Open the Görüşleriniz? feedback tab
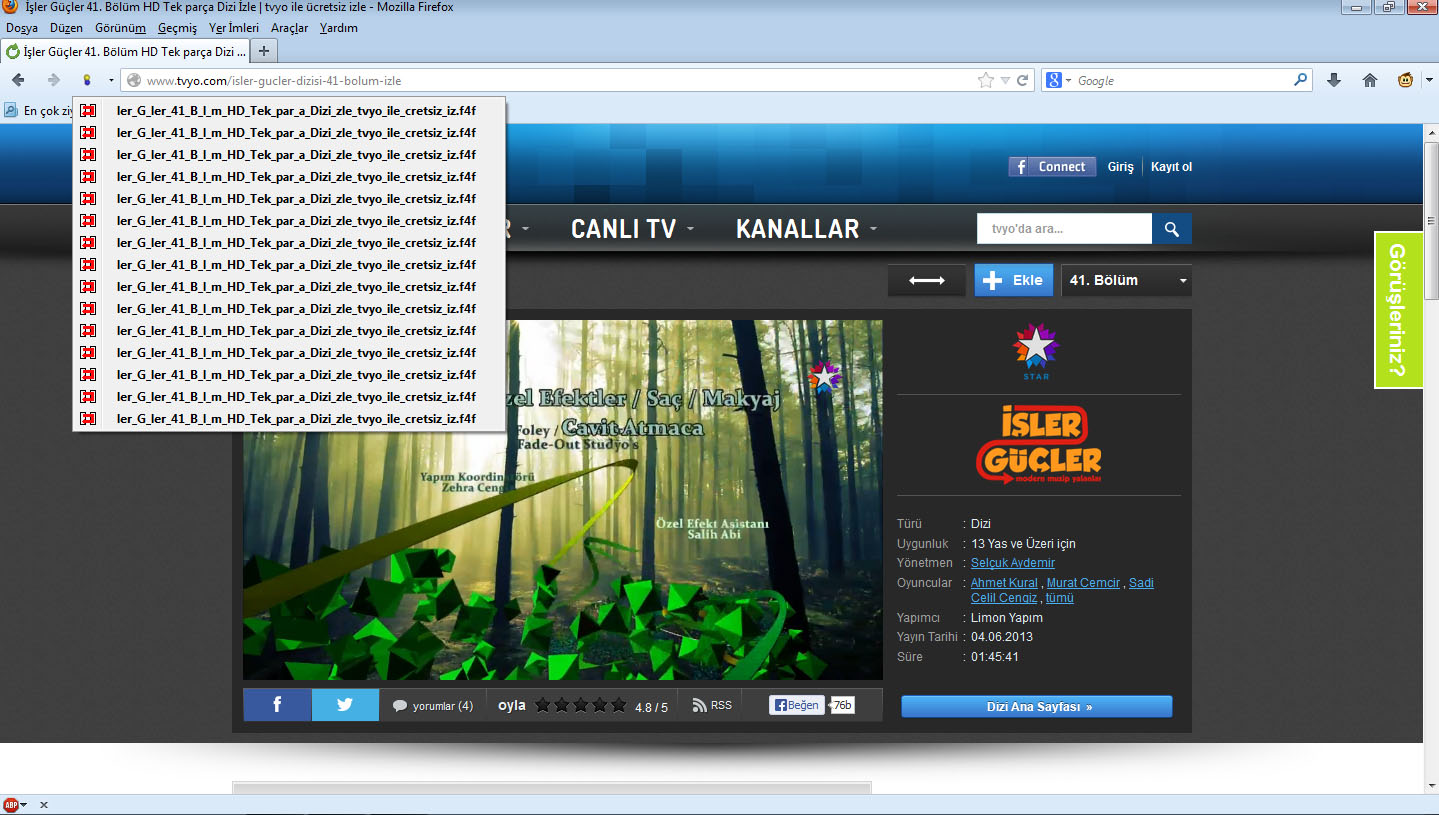Image resolution: width=1439 pixels, height=815 pixels. coord(1398,310)
